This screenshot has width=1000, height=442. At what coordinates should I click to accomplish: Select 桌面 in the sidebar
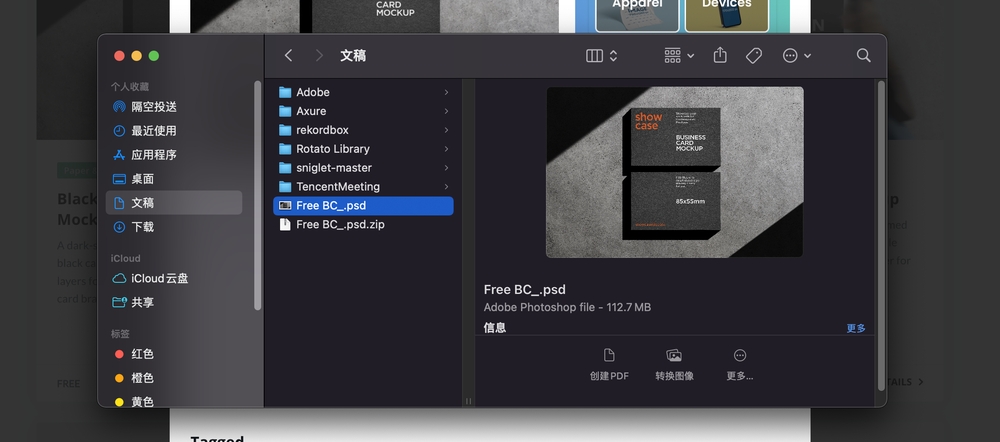pos(142,179)
